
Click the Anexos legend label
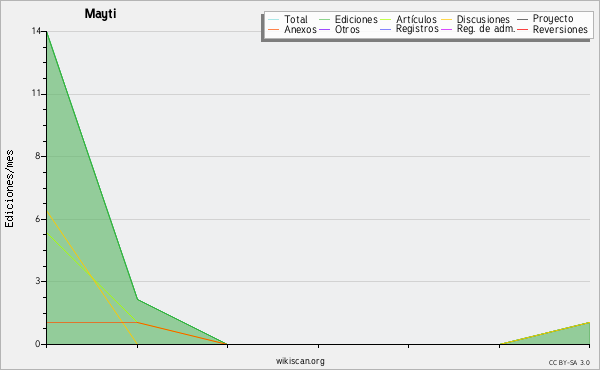[x=300, y=29]
